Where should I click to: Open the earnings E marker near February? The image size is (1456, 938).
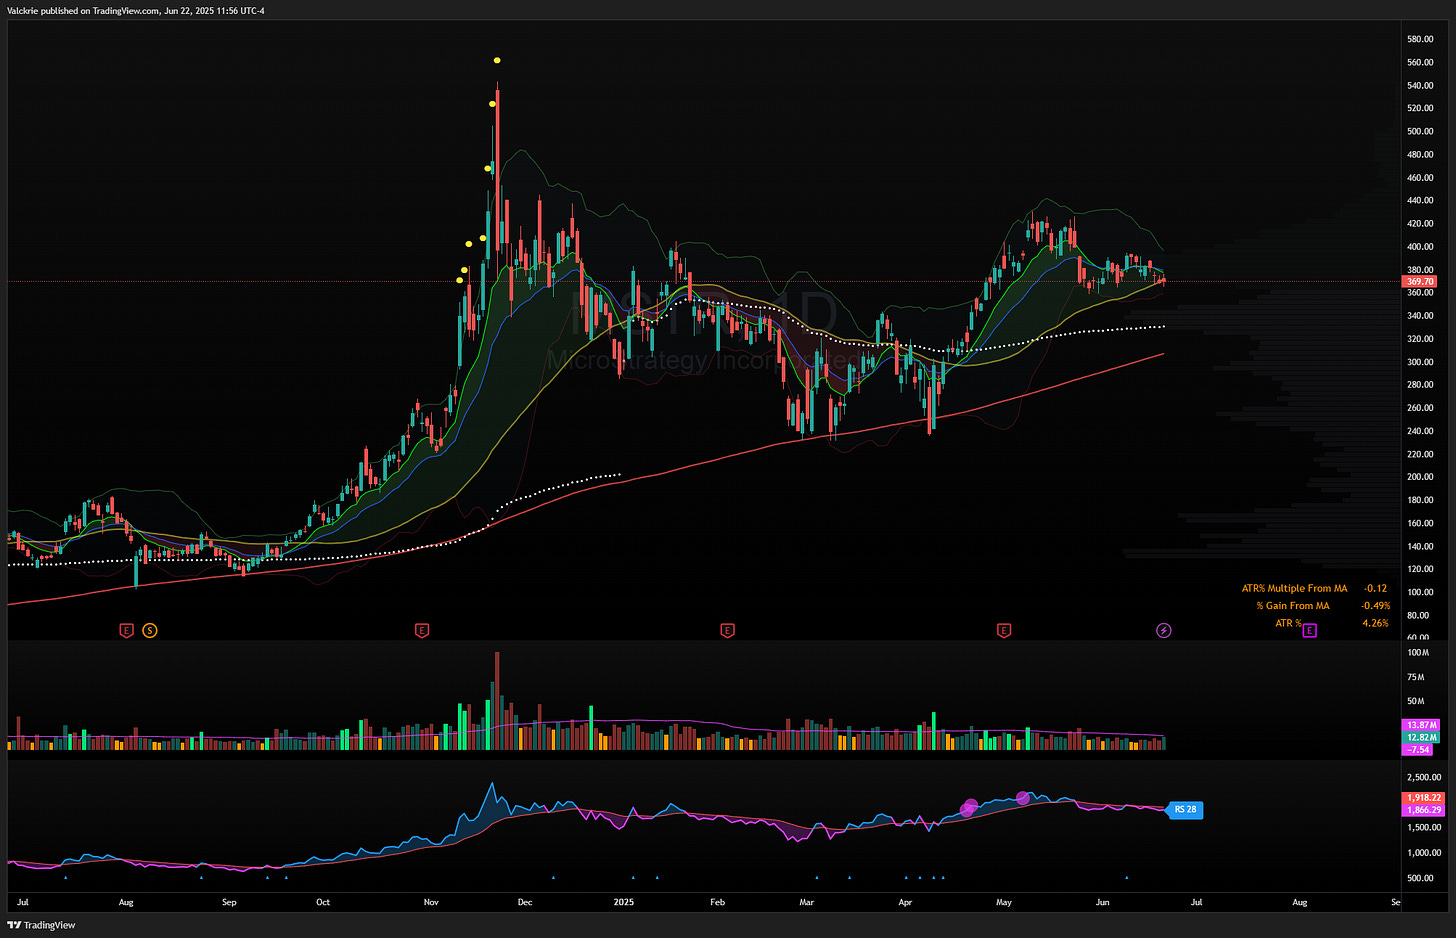pos(727,630)
